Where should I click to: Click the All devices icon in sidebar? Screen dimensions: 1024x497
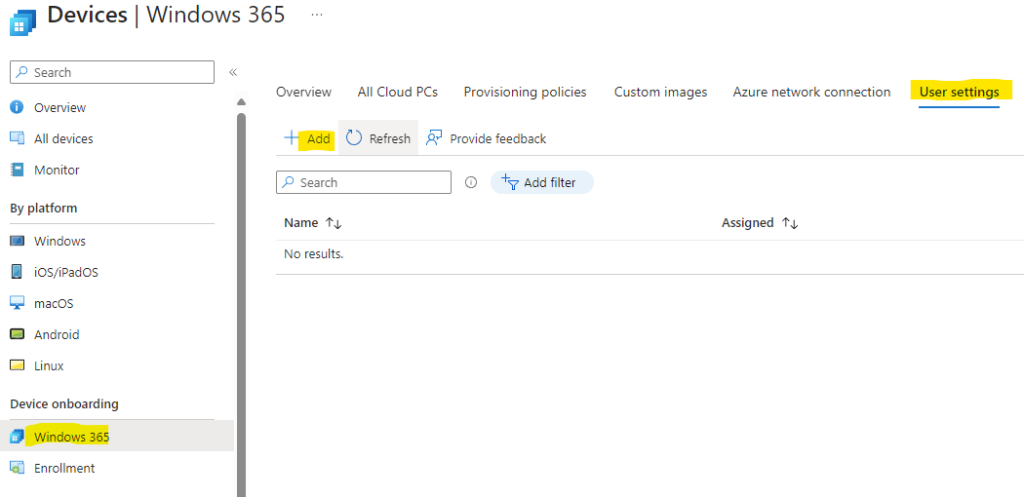(17, 138)
